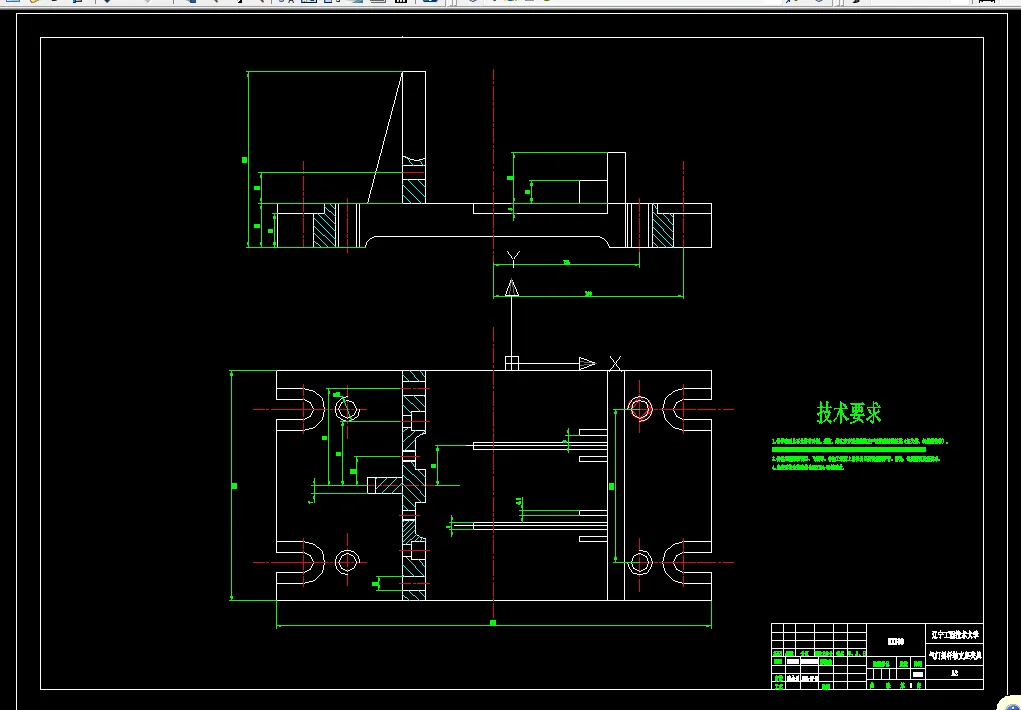Viewport: 1021px width, 710px height.
Task: Select the red-highlighted circle in plan view
Action: coord(640,409)
